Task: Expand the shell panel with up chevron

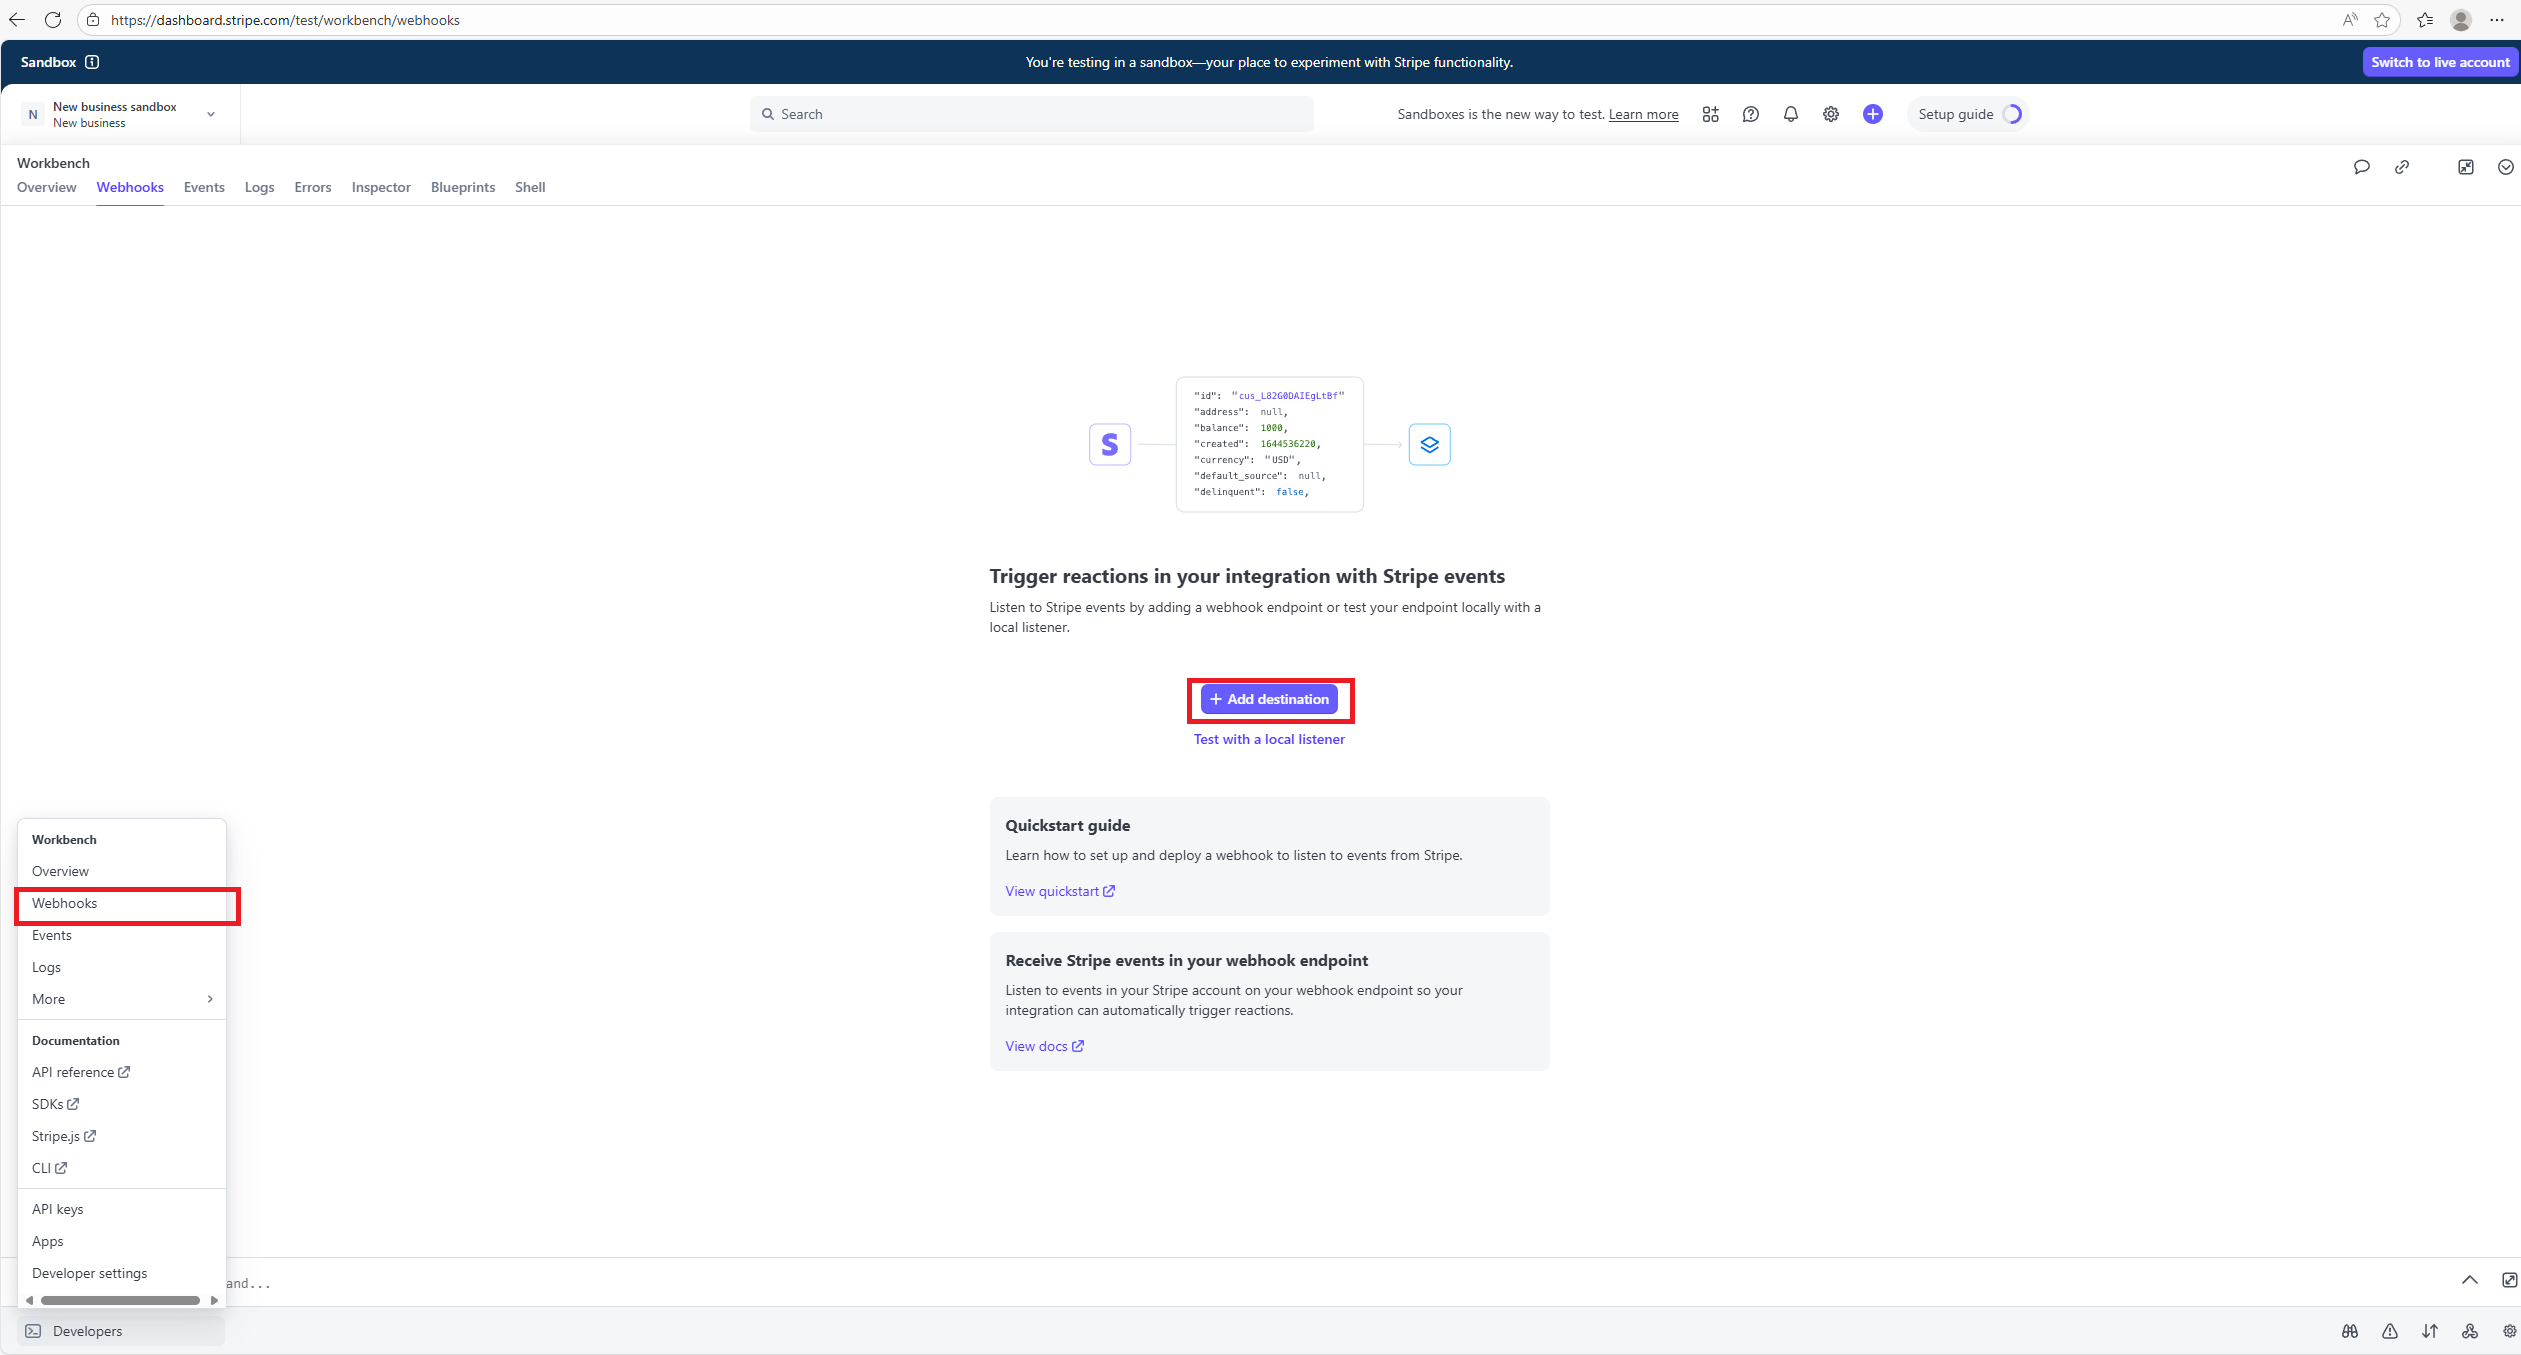Action: click(x=2469, y=1280)
